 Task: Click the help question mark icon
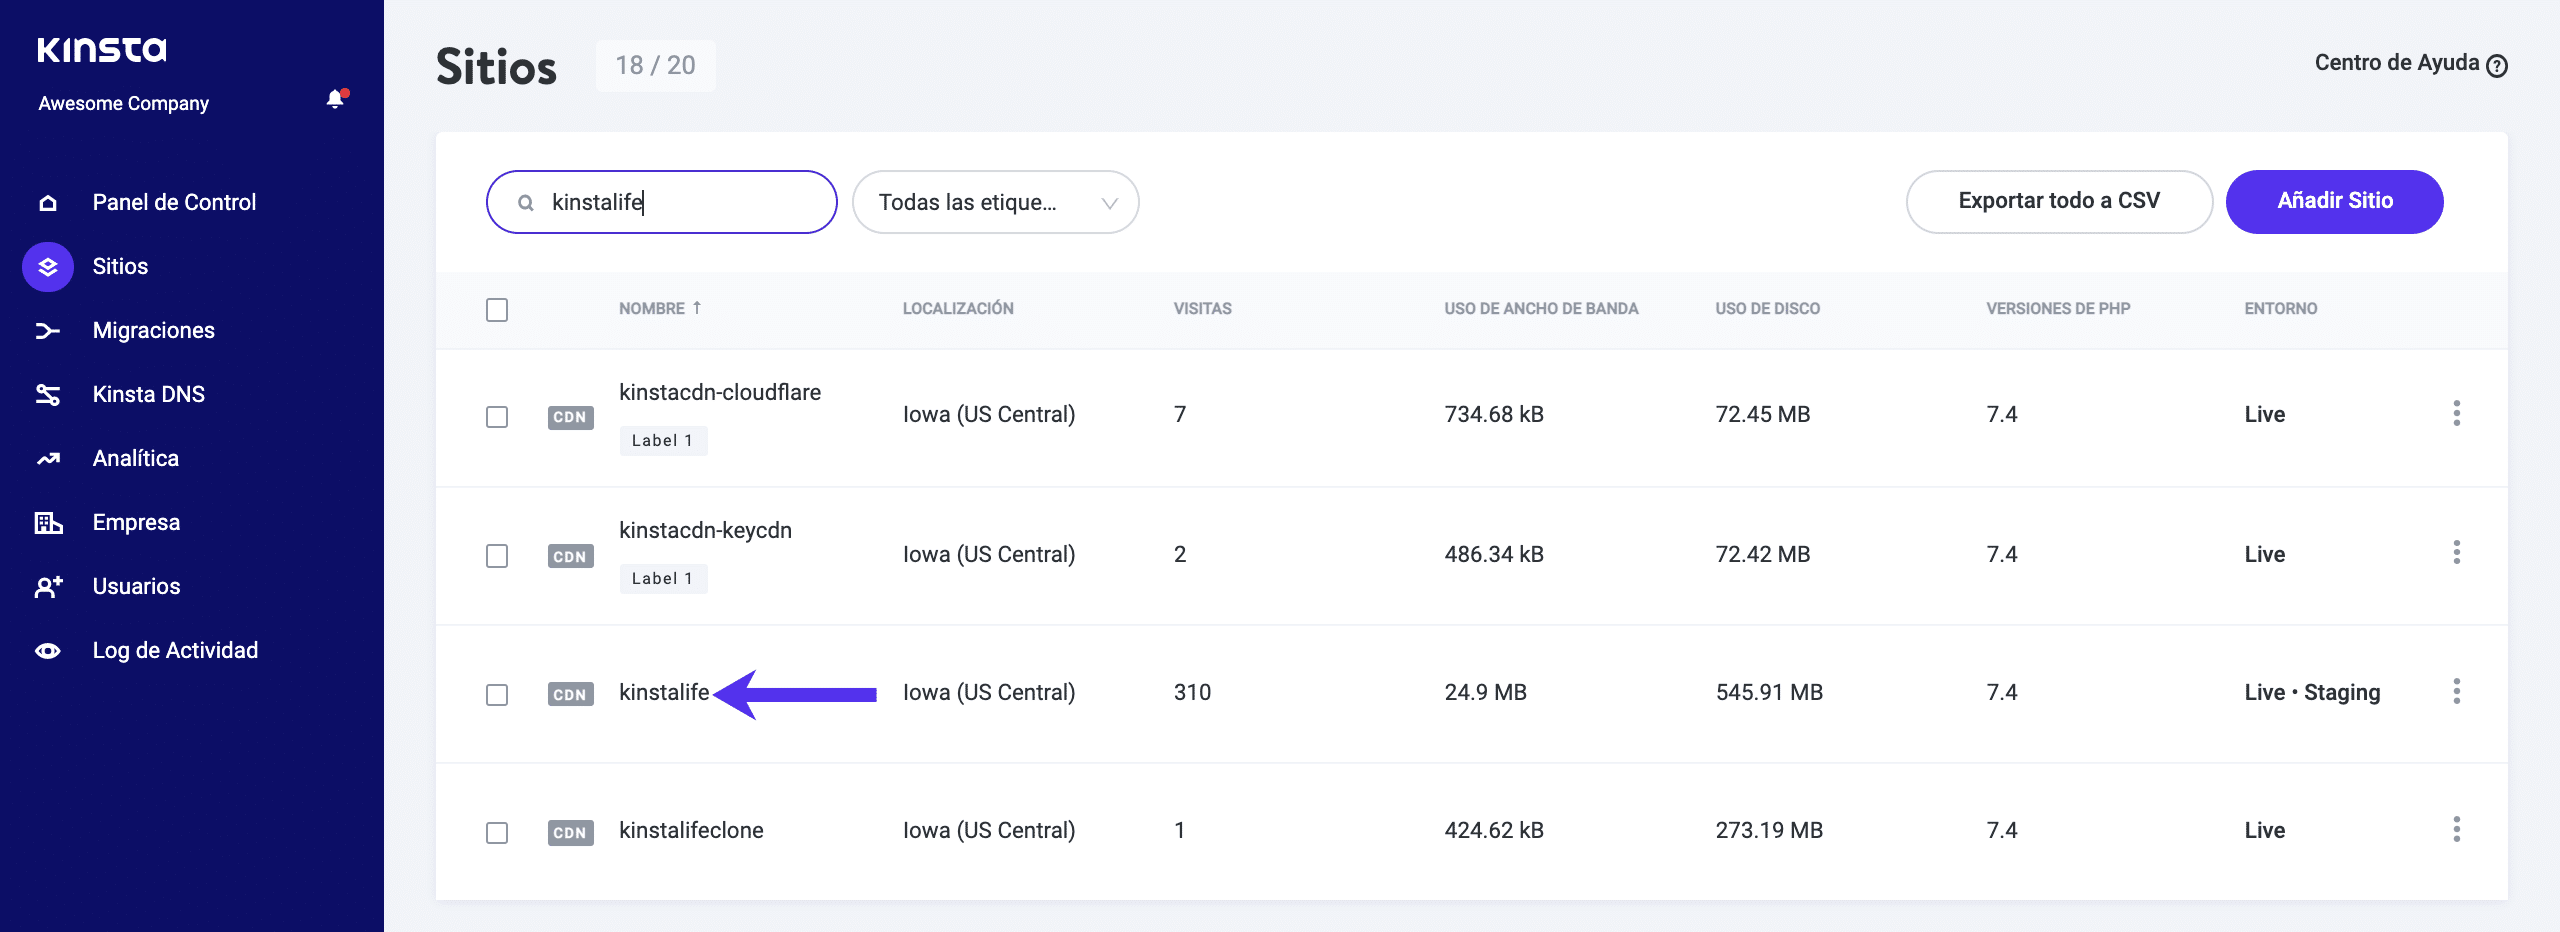tap(2497, 66)
